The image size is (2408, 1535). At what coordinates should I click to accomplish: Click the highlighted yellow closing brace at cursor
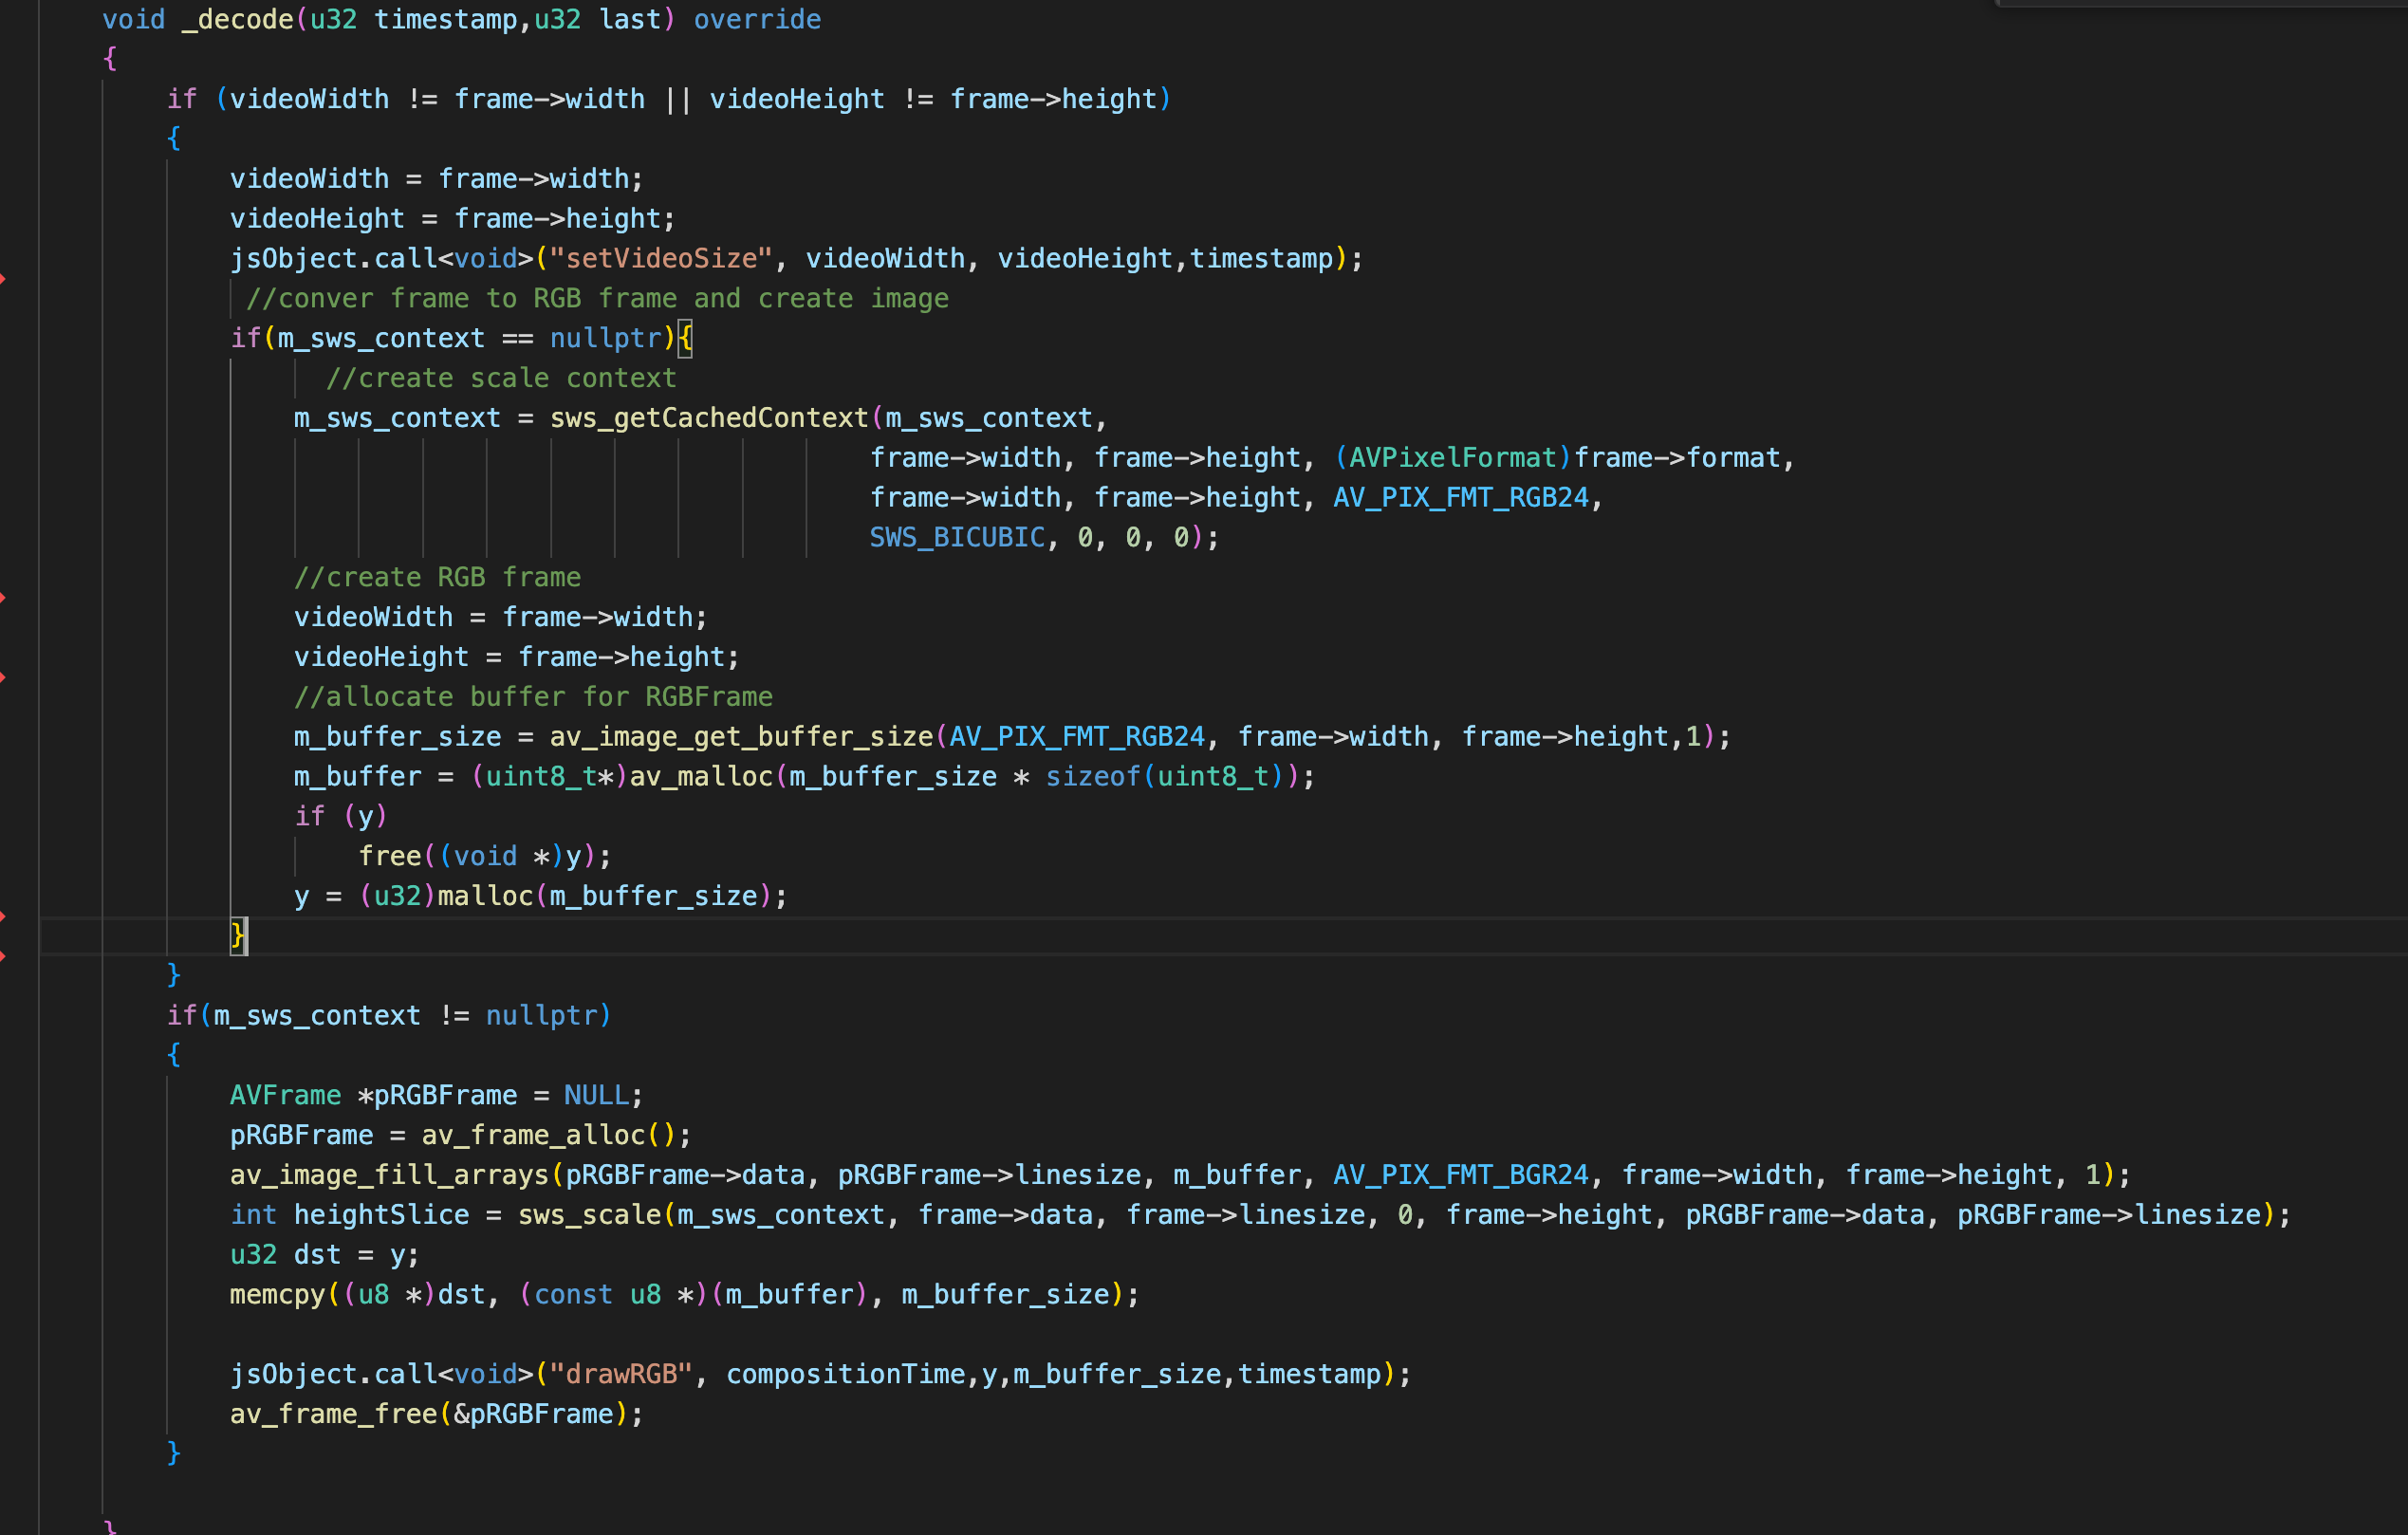click(x=238, y=935)
